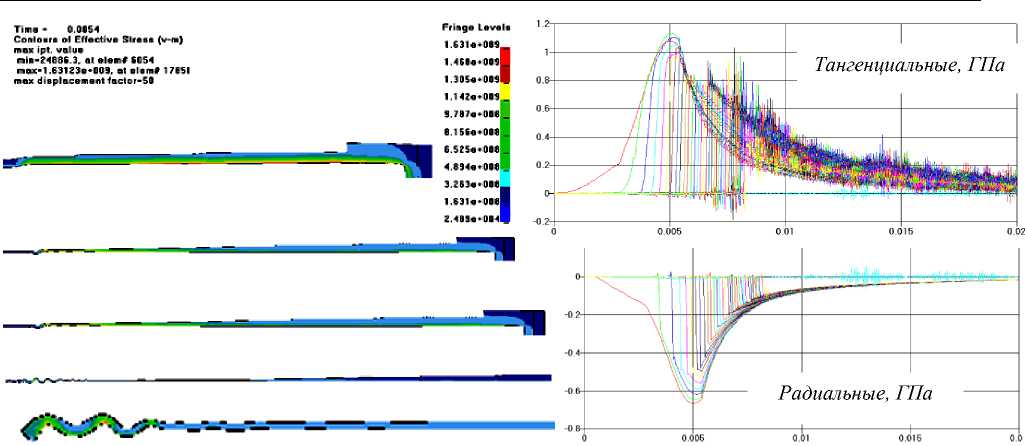This screenshot has width=1025, height=446.
Task: Select fringe level value 1.142e+009
Action: point(472,97)
